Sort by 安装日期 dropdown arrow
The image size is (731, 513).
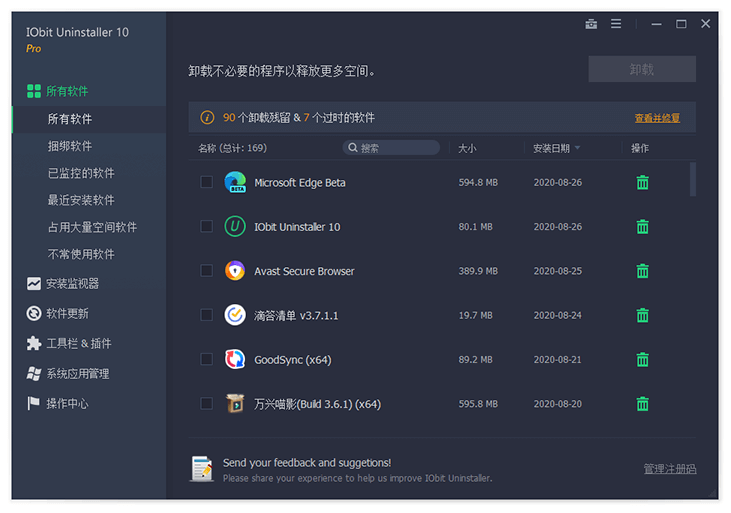coord(578,148)
